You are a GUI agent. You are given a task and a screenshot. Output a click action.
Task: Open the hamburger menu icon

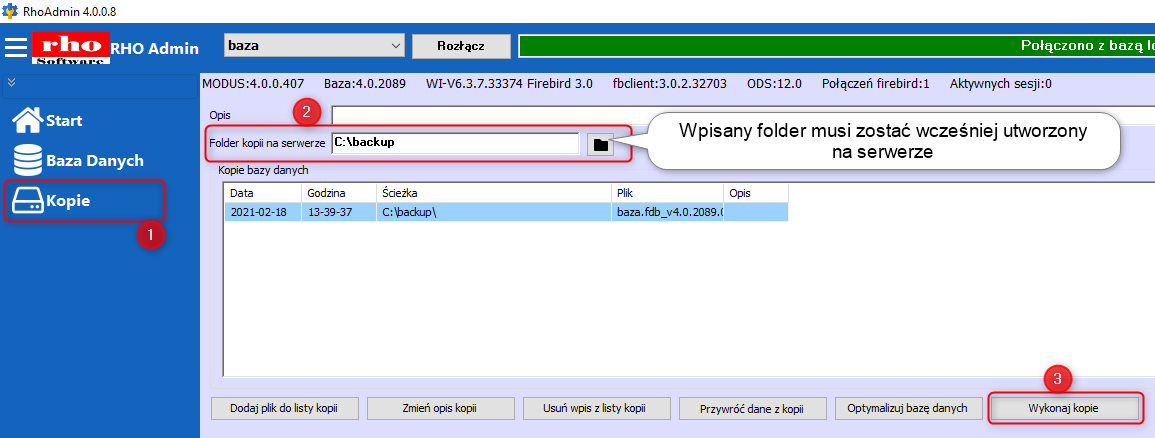pos(16,48)
